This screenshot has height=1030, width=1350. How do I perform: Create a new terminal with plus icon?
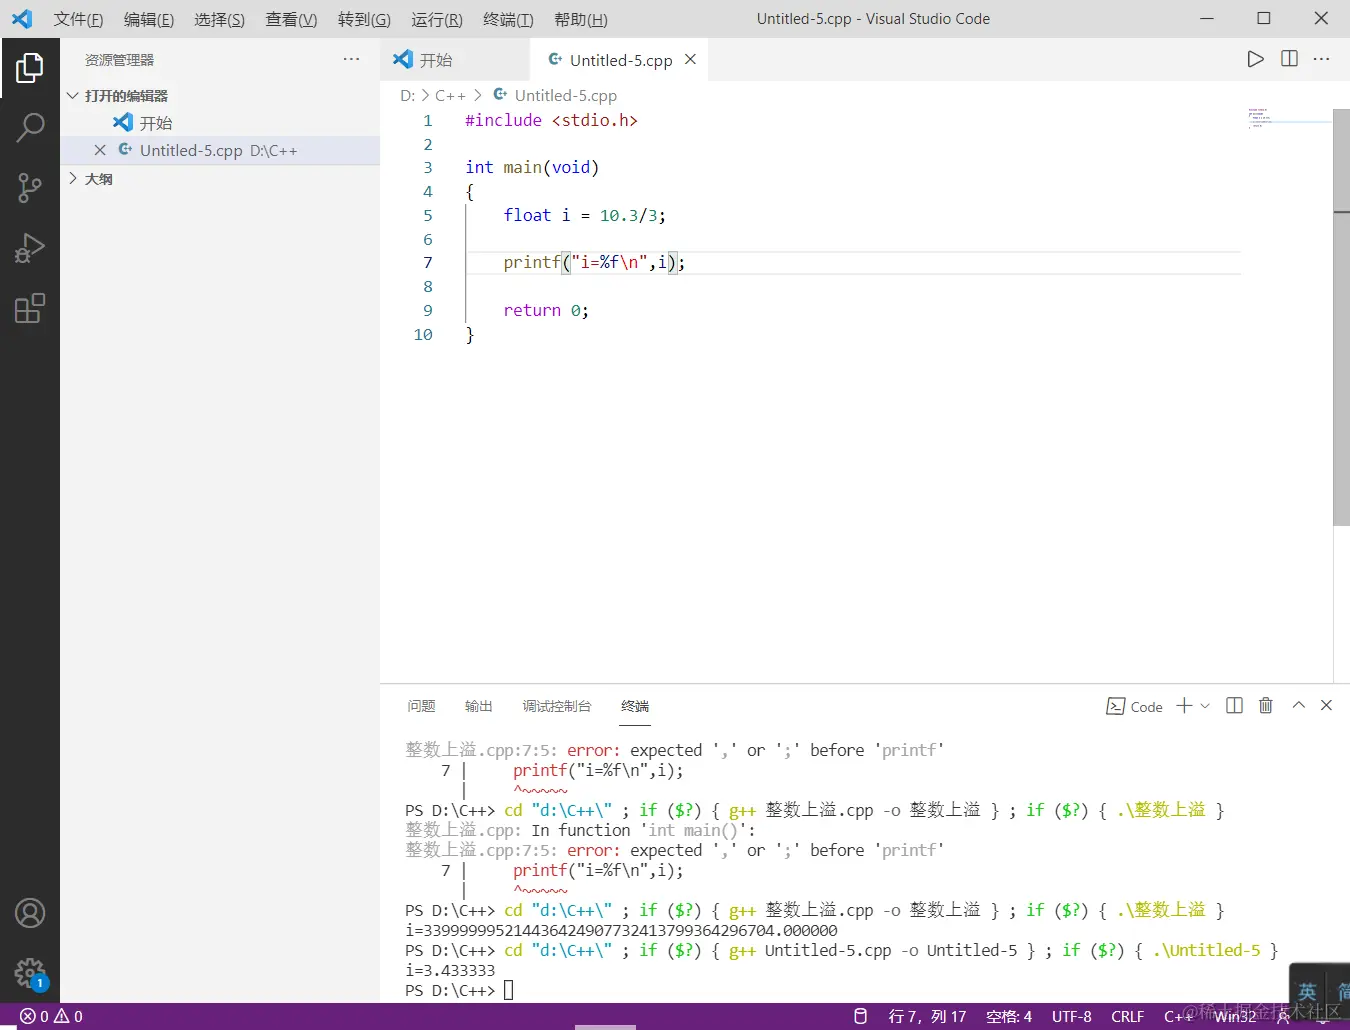tap(1184, 706)
